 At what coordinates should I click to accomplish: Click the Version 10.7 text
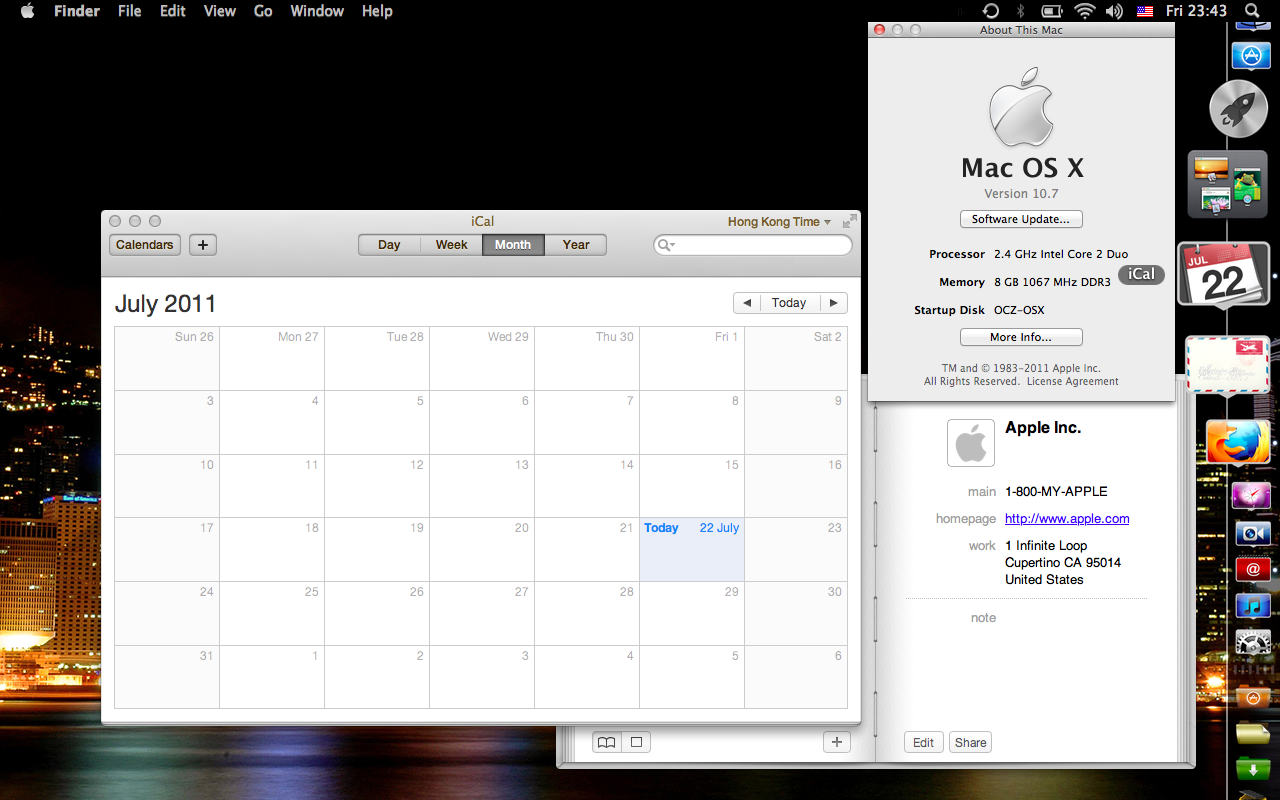[x=1021, y=194]
